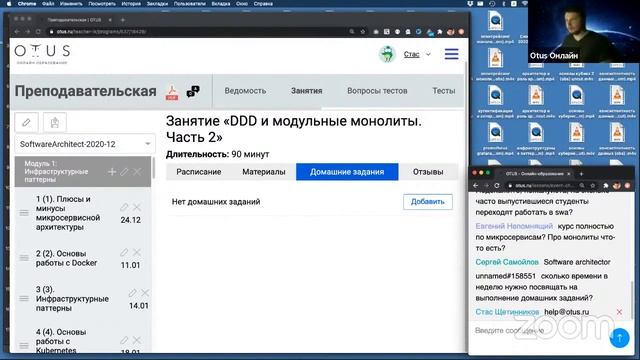Viewport: 640px width, 360px height.
Task: Open История menu in macOS menu bar
Action: click(131, 4)
